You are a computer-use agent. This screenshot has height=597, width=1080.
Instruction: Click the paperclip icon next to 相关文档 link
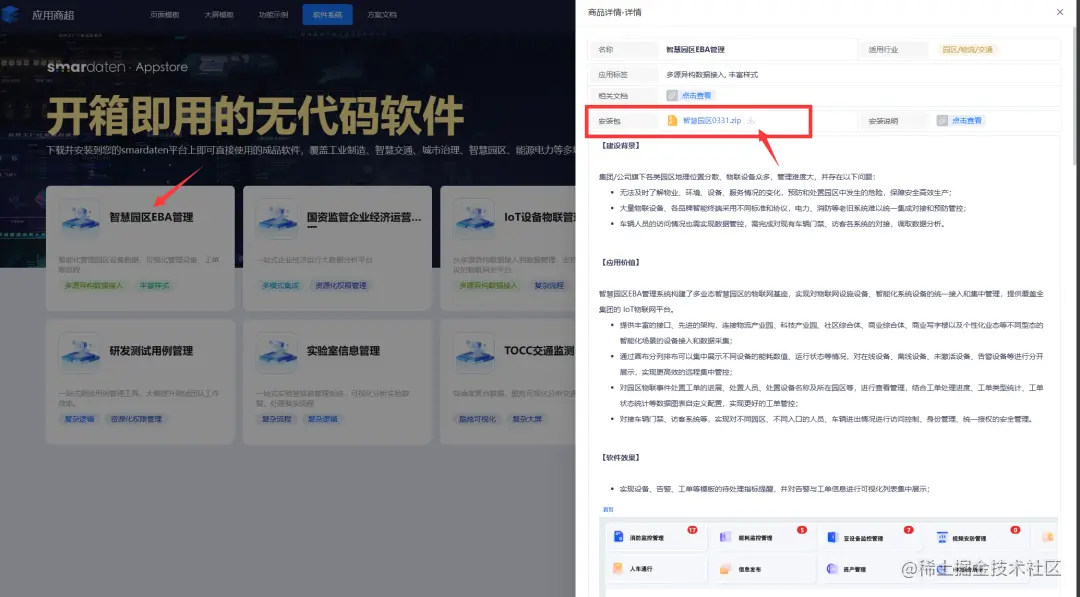click(x=670, y=92)
